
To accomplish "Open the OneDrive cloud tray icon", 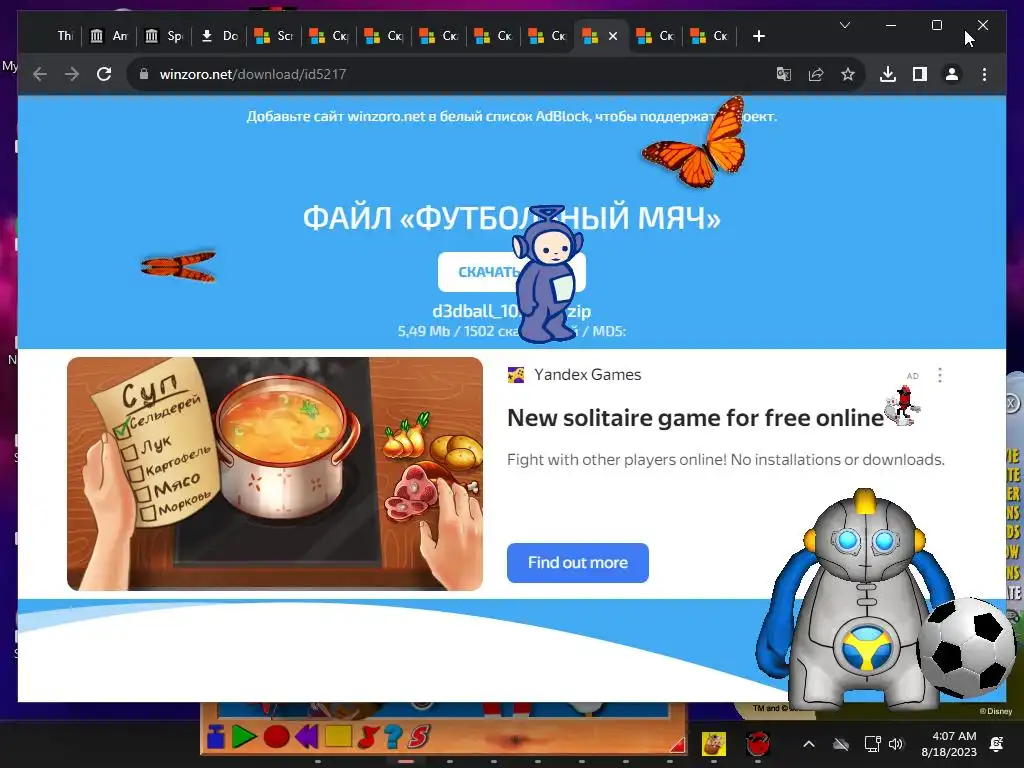I will tap(841, 744).
